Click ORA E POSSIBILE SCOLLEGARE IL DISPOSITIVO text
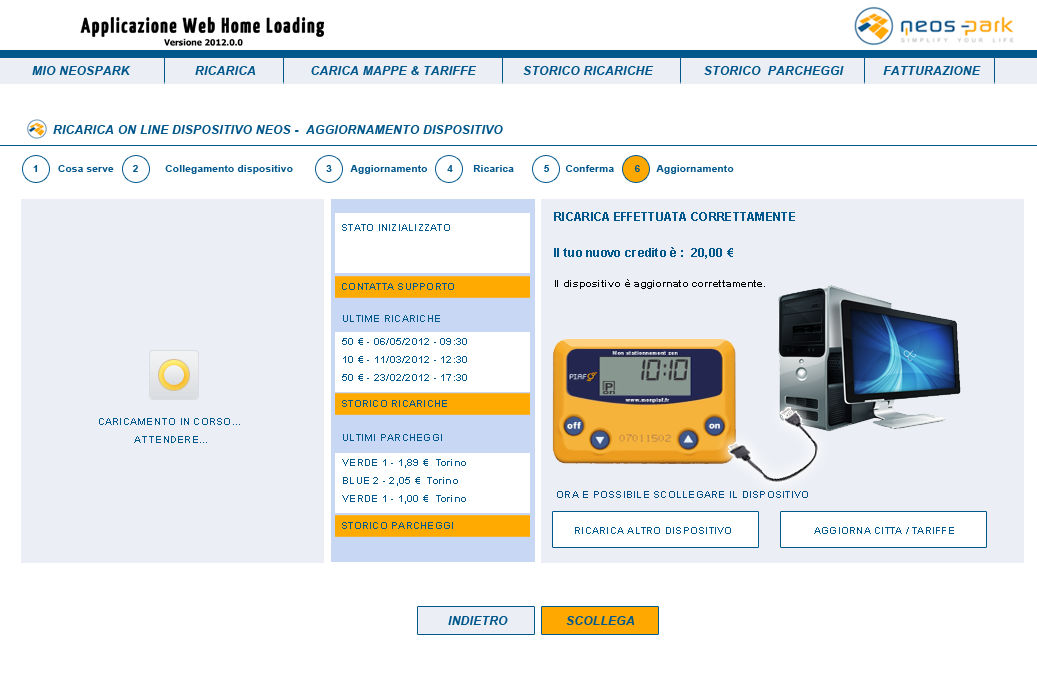Screen dimensions: 1037x684 tap(683, 495)
